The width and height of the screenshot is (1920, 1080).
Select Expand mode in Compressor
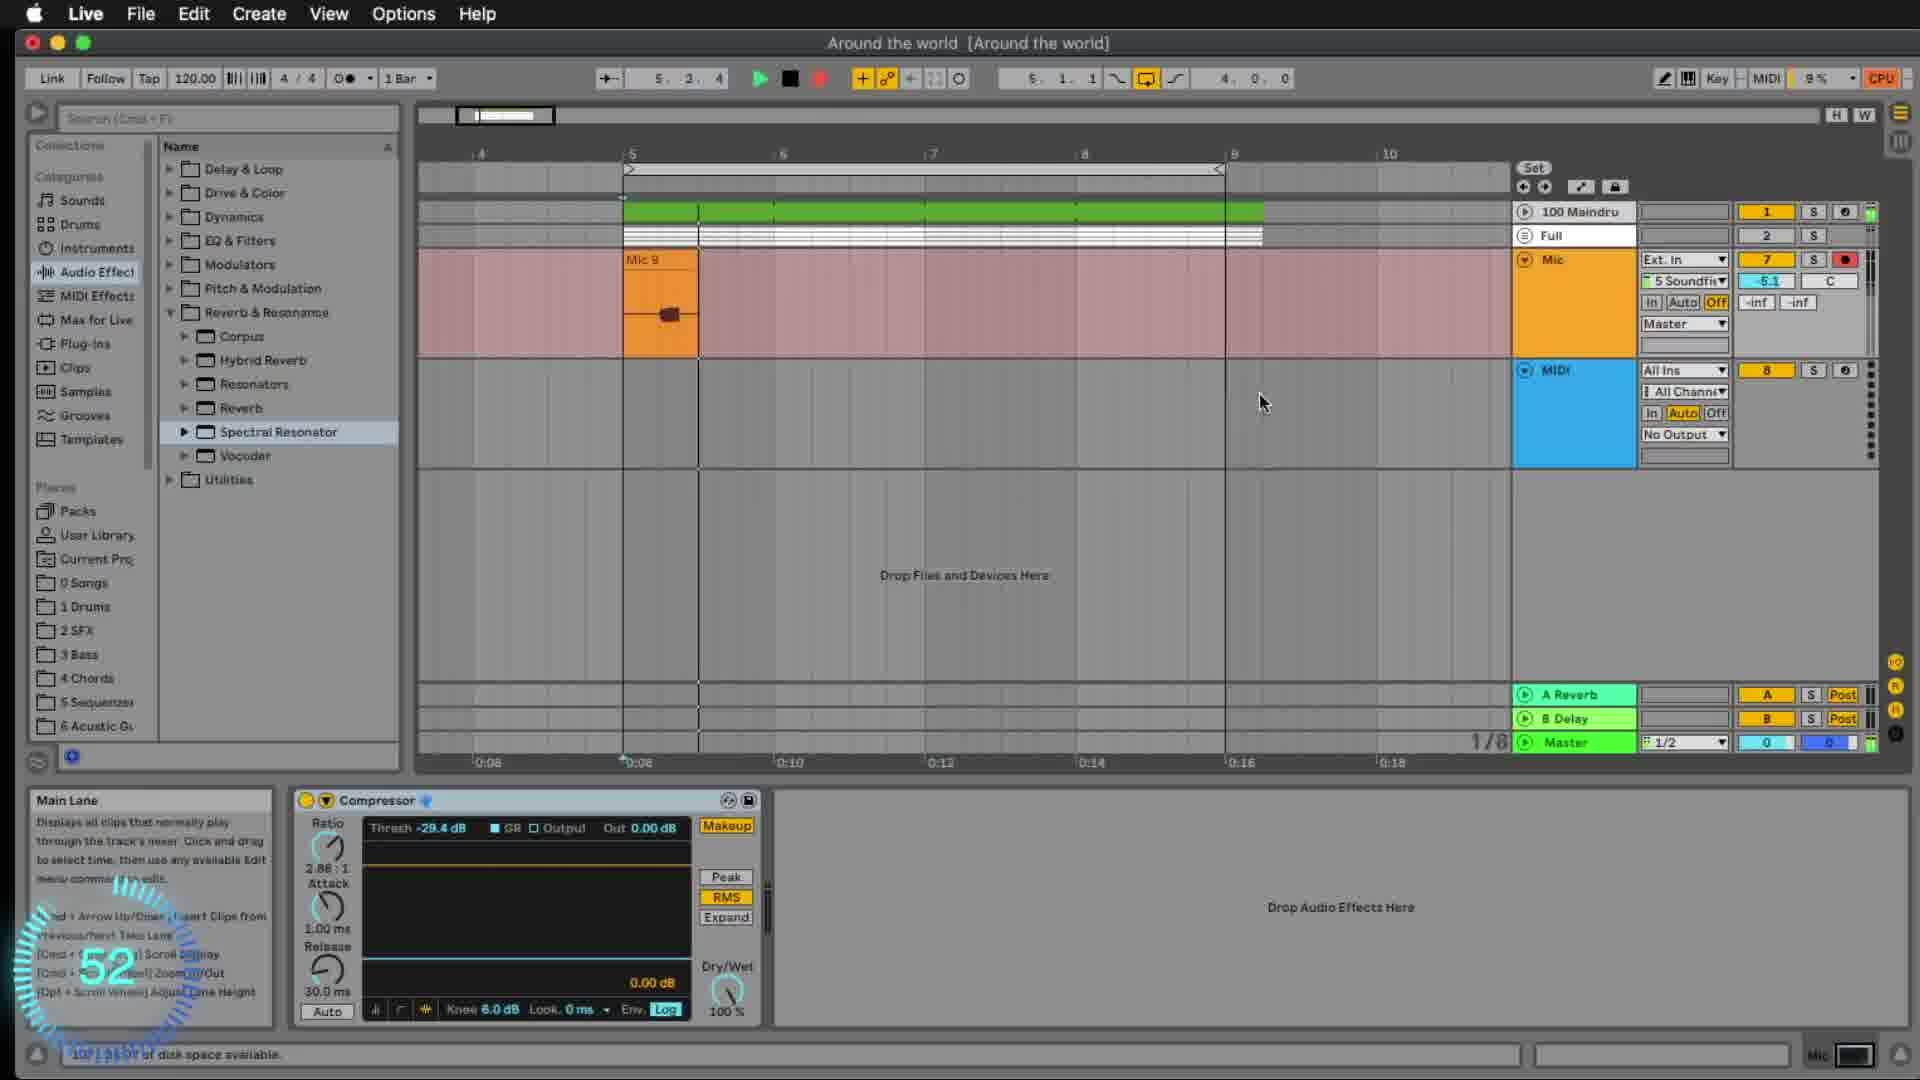pyautogui.click(x=726, y=917)
